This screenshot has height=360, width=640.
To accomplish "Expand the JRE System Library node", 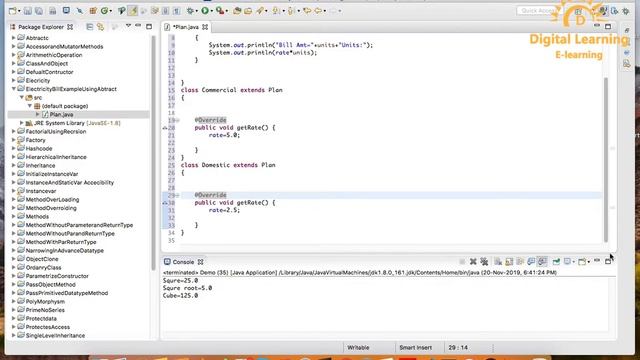I will 22,123.
